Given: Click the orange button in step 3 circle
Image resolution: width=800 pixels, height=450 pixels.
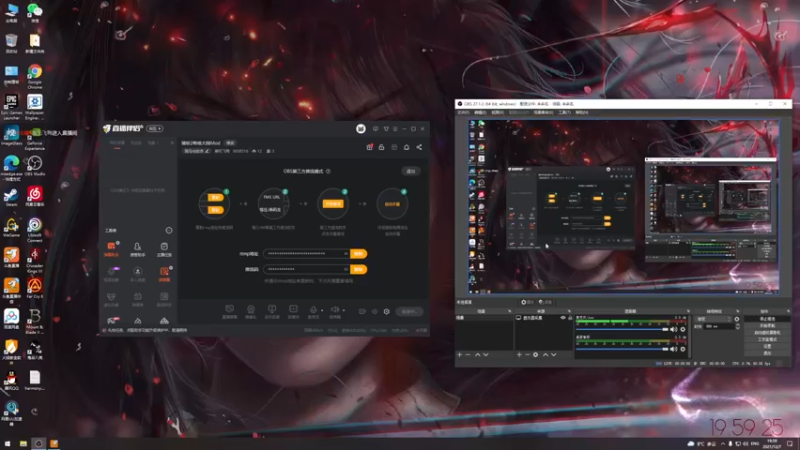Looking at the screenshot, I should 333,204.
